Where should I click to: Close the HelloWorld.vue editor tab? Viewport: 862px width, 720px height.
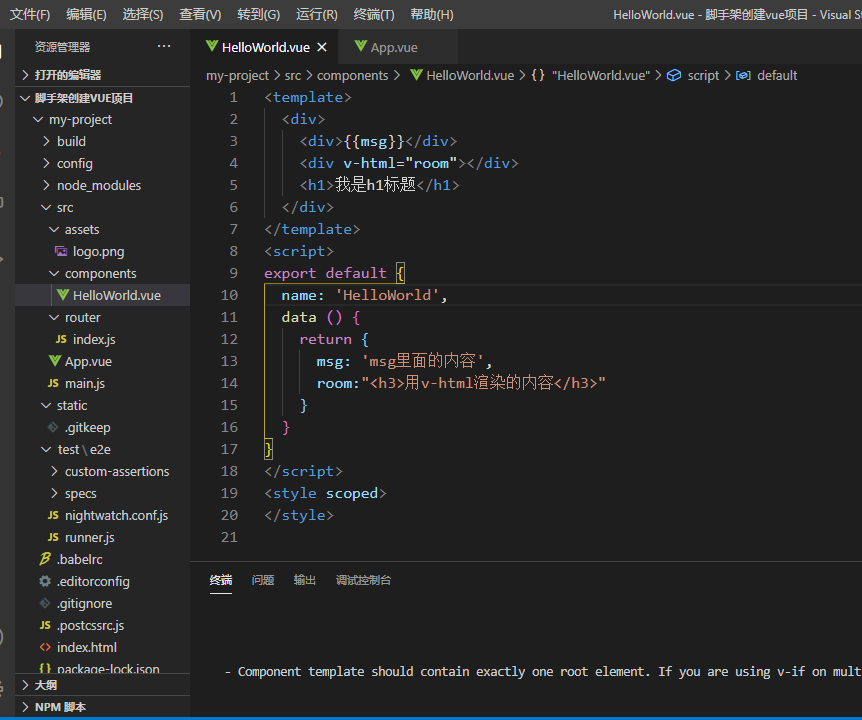[x=322, y=47]
